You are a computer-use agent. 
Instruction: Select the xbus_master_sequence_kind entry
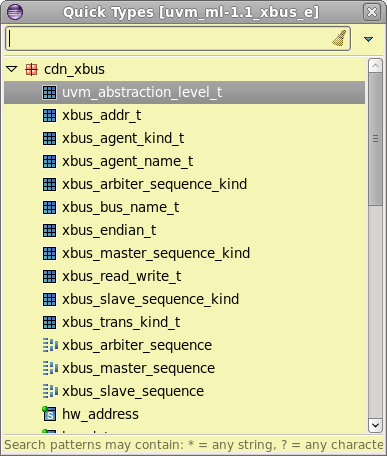tap(156, 253)
